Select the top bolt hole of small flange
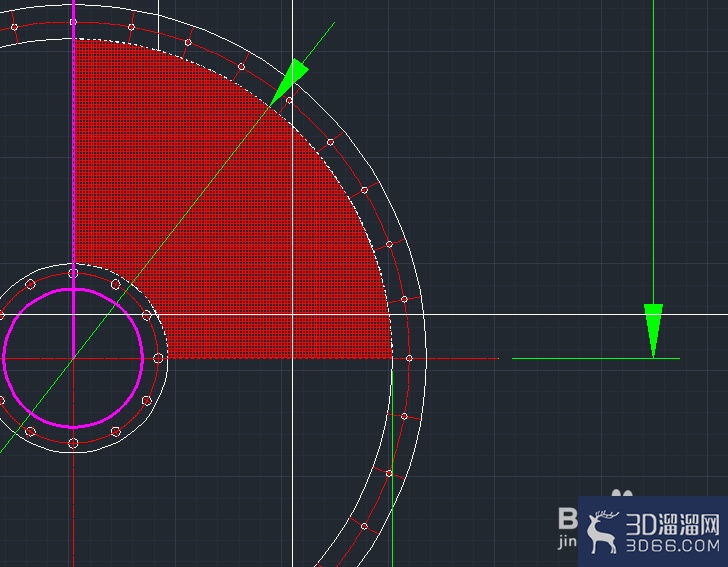The image size is (728, 567). tap(73, 274)
